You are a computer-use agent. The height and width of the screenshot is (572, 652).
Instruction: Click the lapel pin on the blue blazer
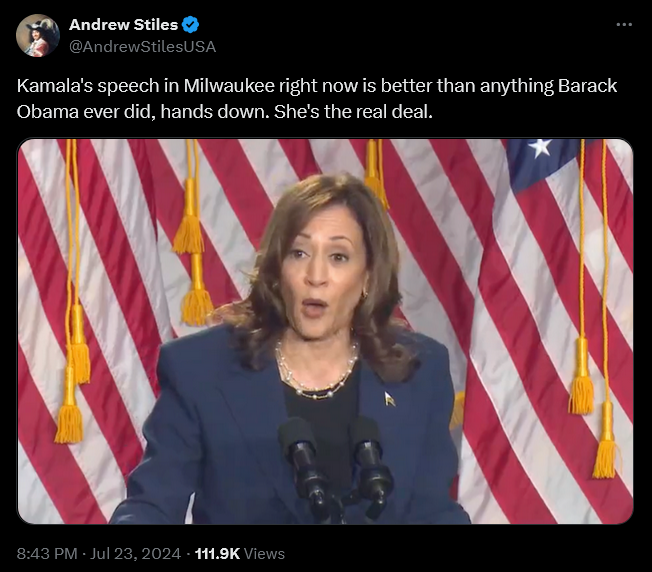[x=389, y=399]
